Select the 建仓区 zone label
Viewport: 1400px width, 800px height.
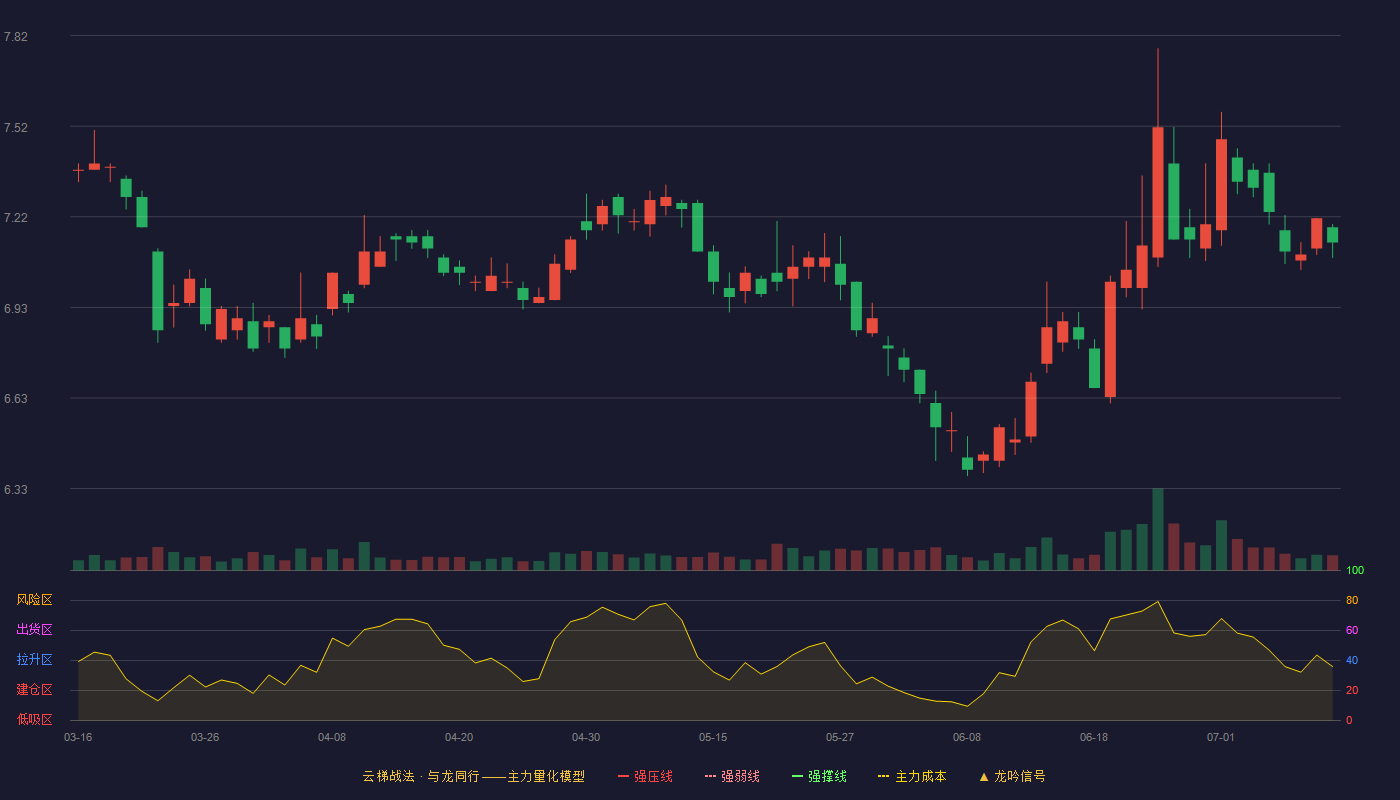(34, 690)
